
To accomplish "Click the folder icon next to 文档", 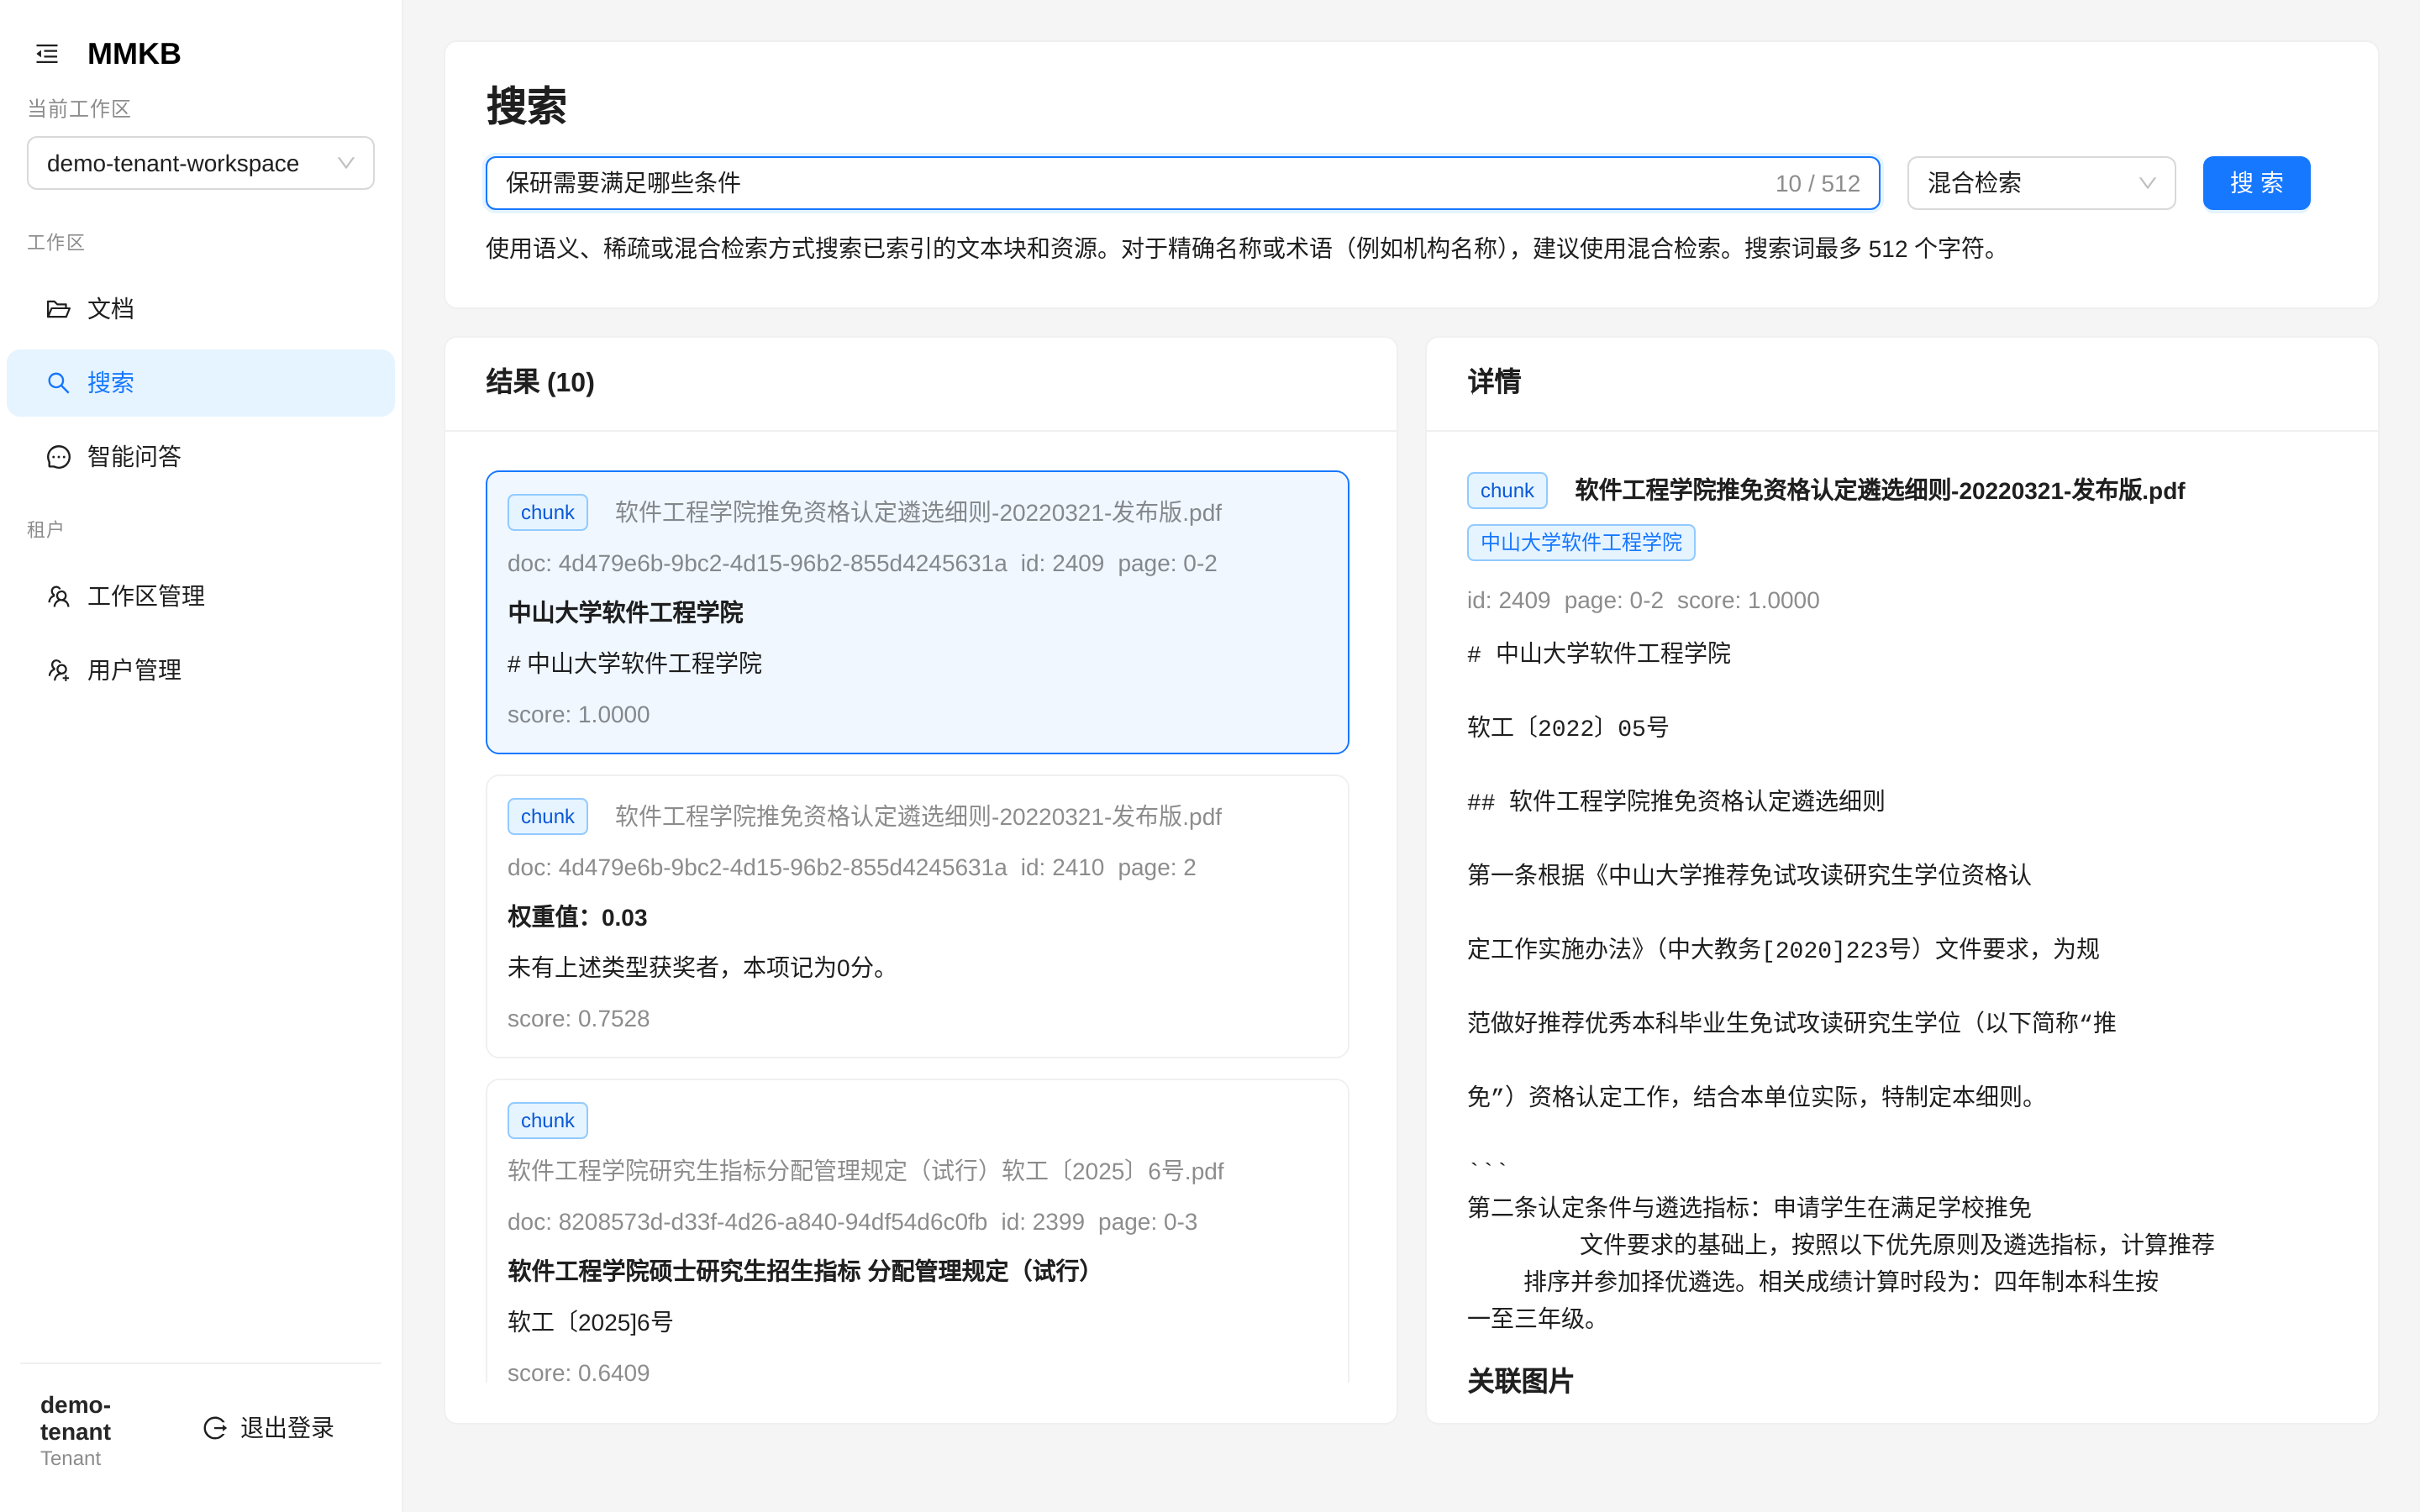I will click(x=58, y=309).
